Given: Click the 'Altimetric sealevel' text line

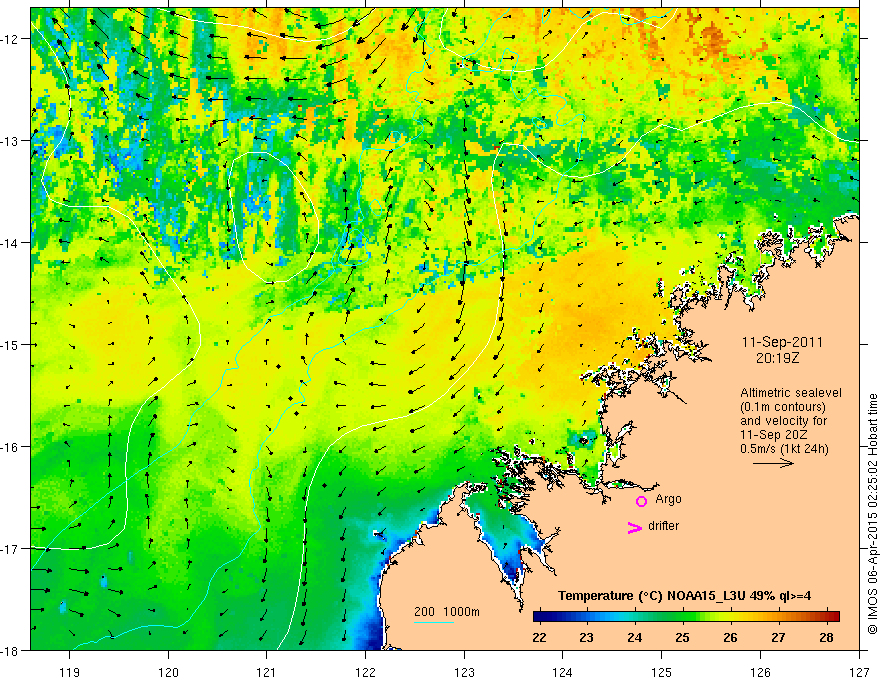Looking at the screenshot, I should 791,393.
